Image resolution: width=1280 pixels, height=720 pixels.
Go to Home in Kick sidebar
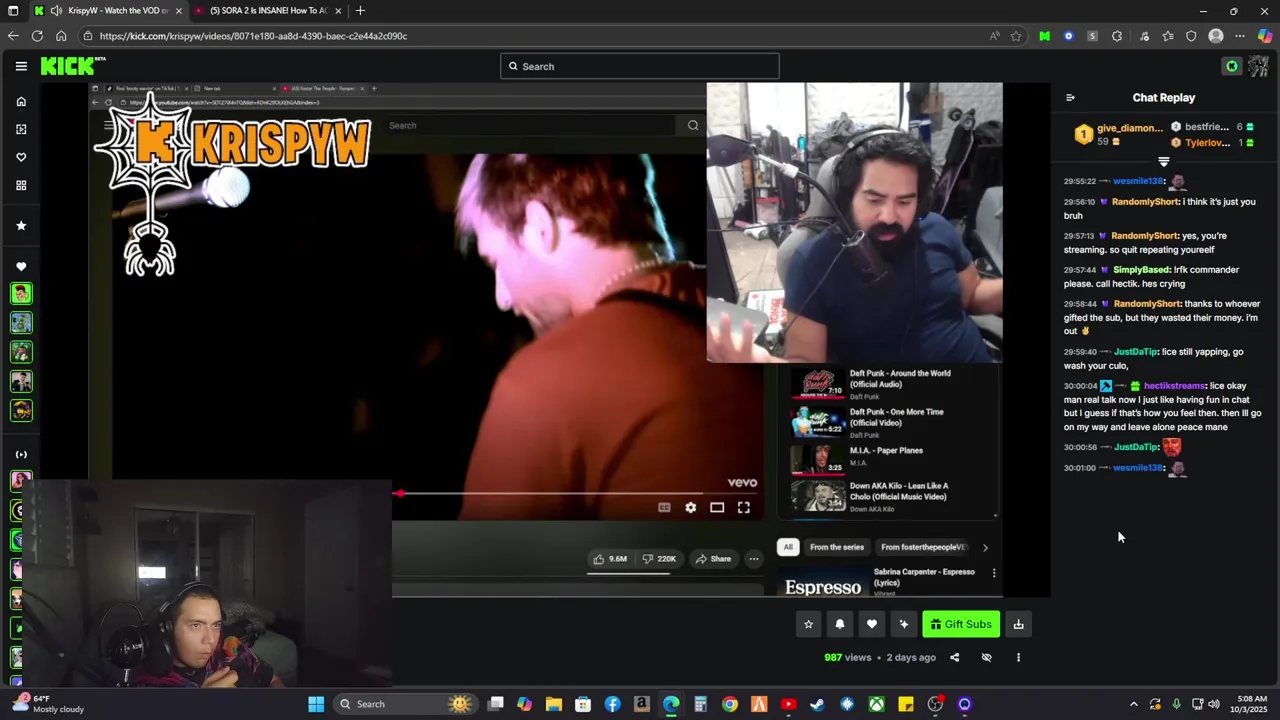pos(21,101)
